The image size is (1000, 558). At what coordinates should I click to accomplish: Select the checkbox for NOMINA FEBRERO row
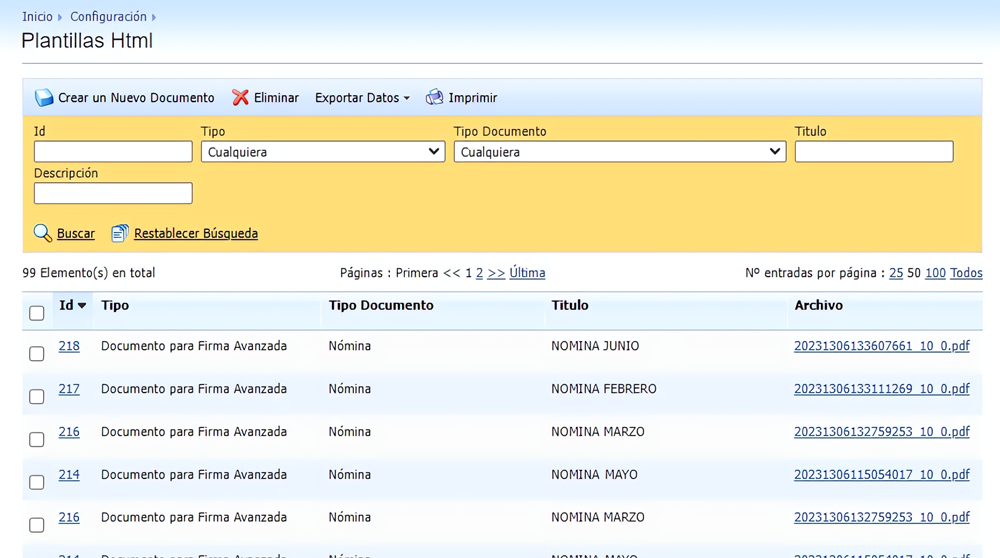(37, 397)
